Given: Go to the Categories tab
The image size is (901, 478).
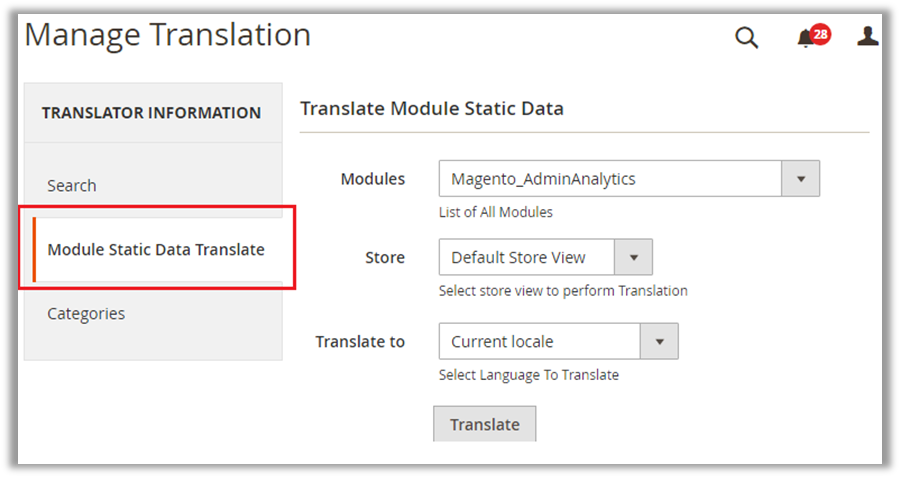Looking at the screenshot, I should 86,313.
